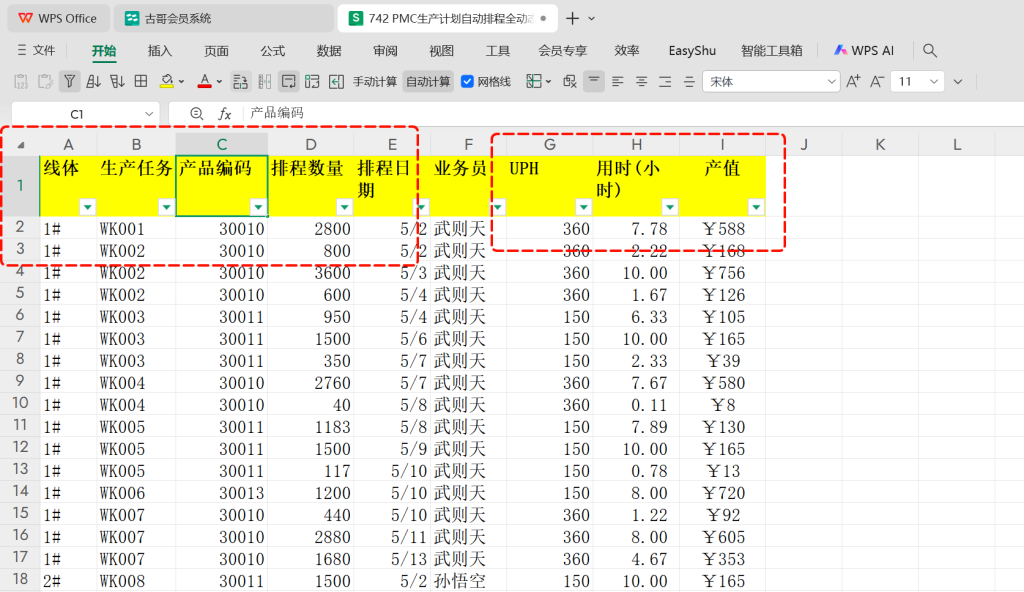Center align text horizontally

coord(641,82)
